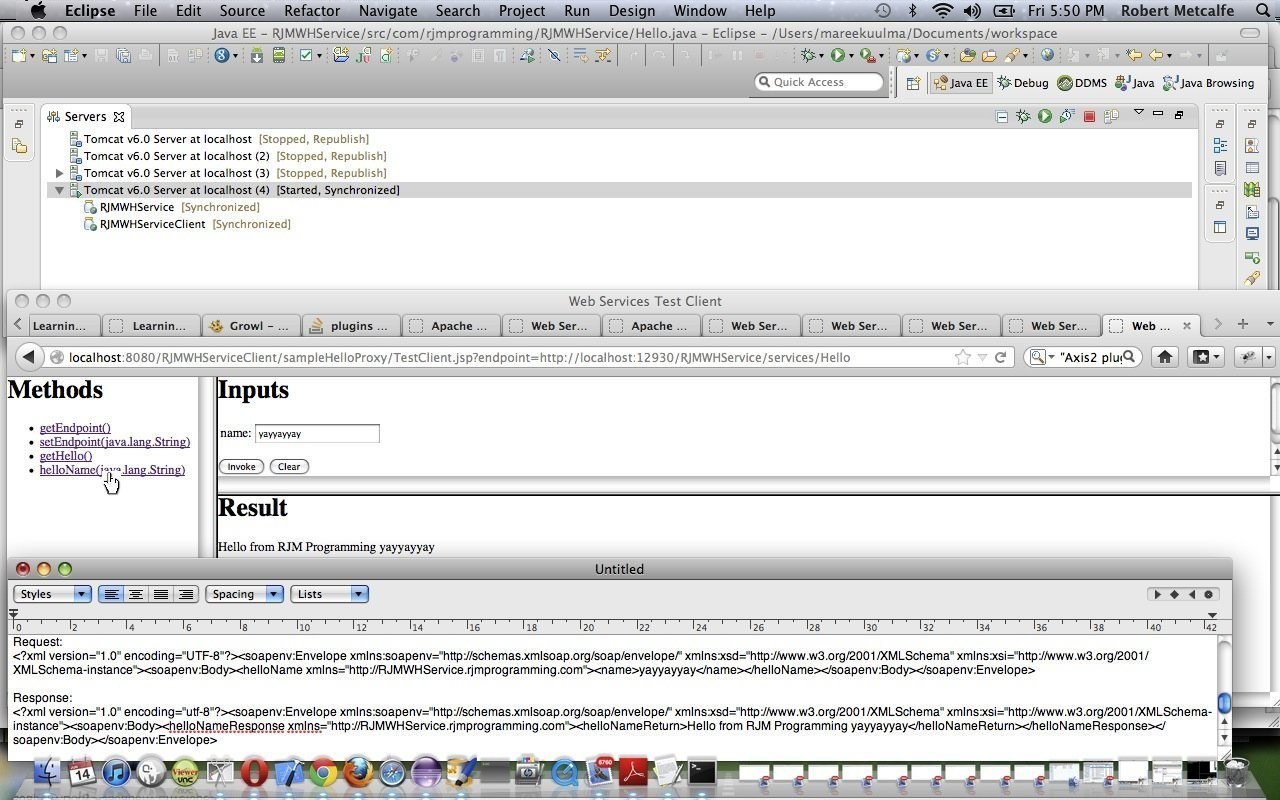Start the server using the green run icon in Servers view
The image size is (1280, 800).
[x=1045, y=116]
